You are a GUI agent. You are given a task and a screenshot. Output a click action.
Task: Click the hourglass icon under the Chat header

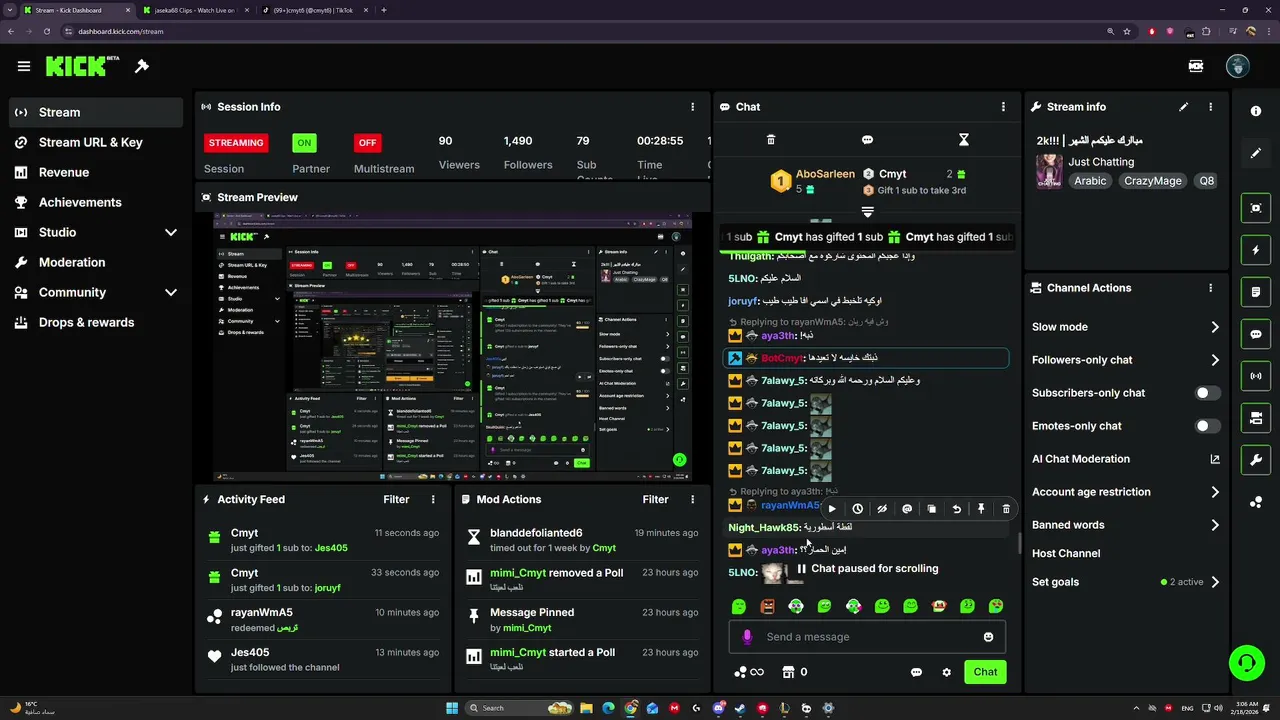964,140
